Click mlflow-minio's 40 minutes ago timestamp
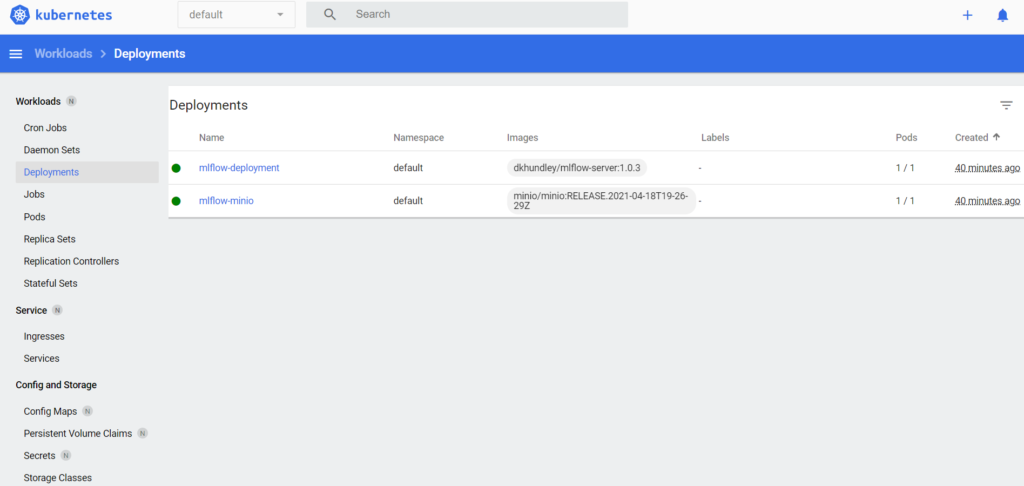 (x=987, y=201)
